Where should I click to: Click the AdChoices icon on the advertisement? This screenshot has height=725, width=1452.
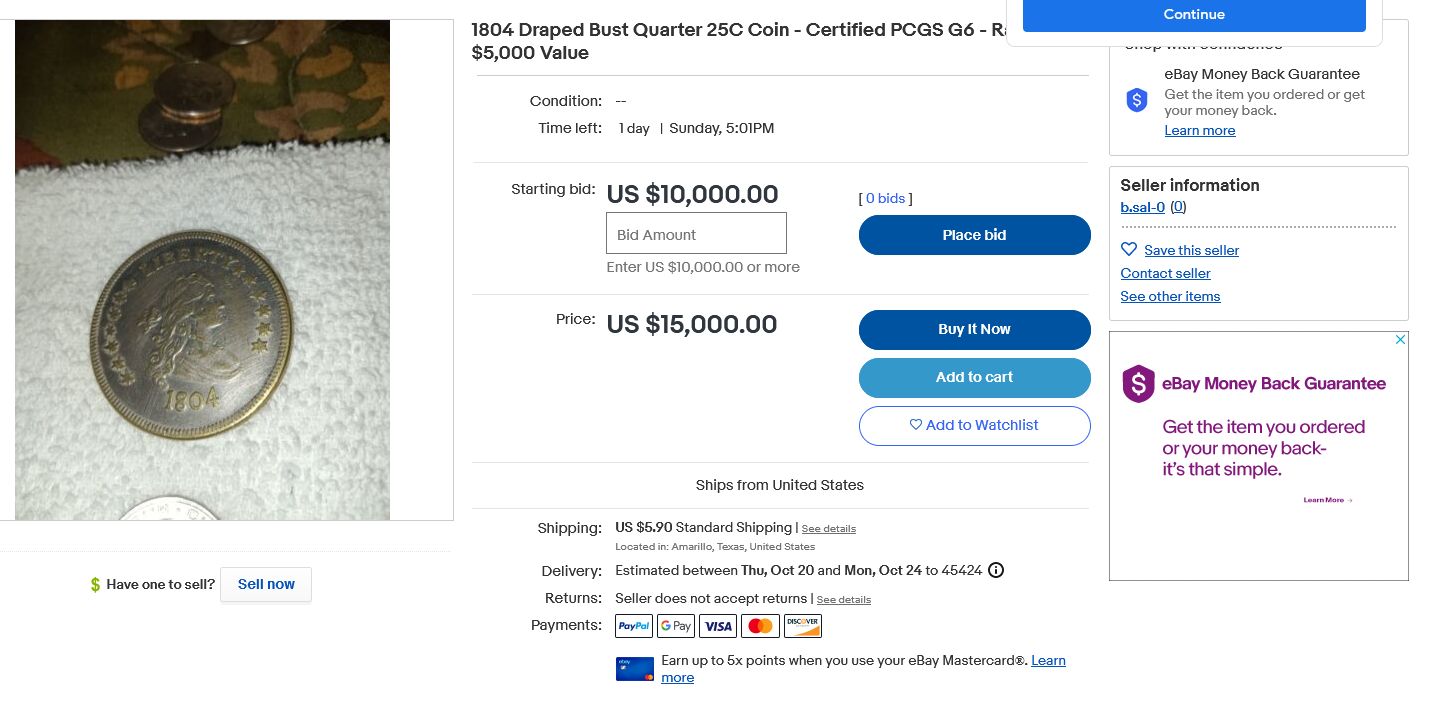pyautogui.click(x=1401, y=340)
